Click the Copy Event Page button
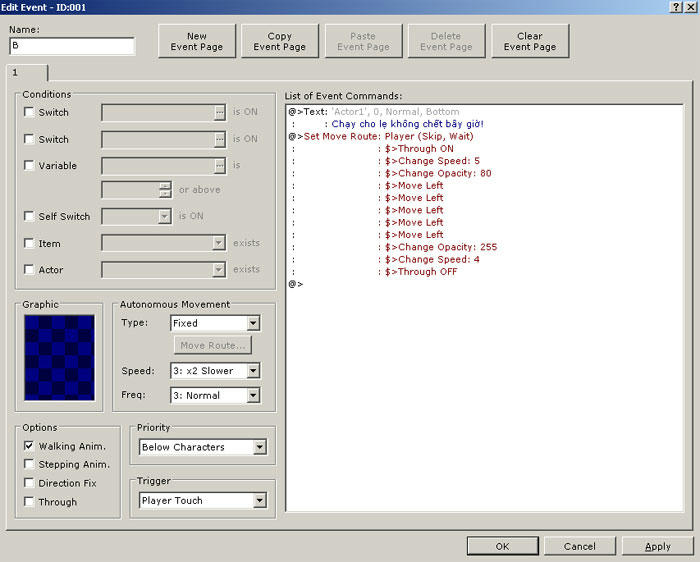This screenshot has height=562, width=700. click(x=280, y=41)
